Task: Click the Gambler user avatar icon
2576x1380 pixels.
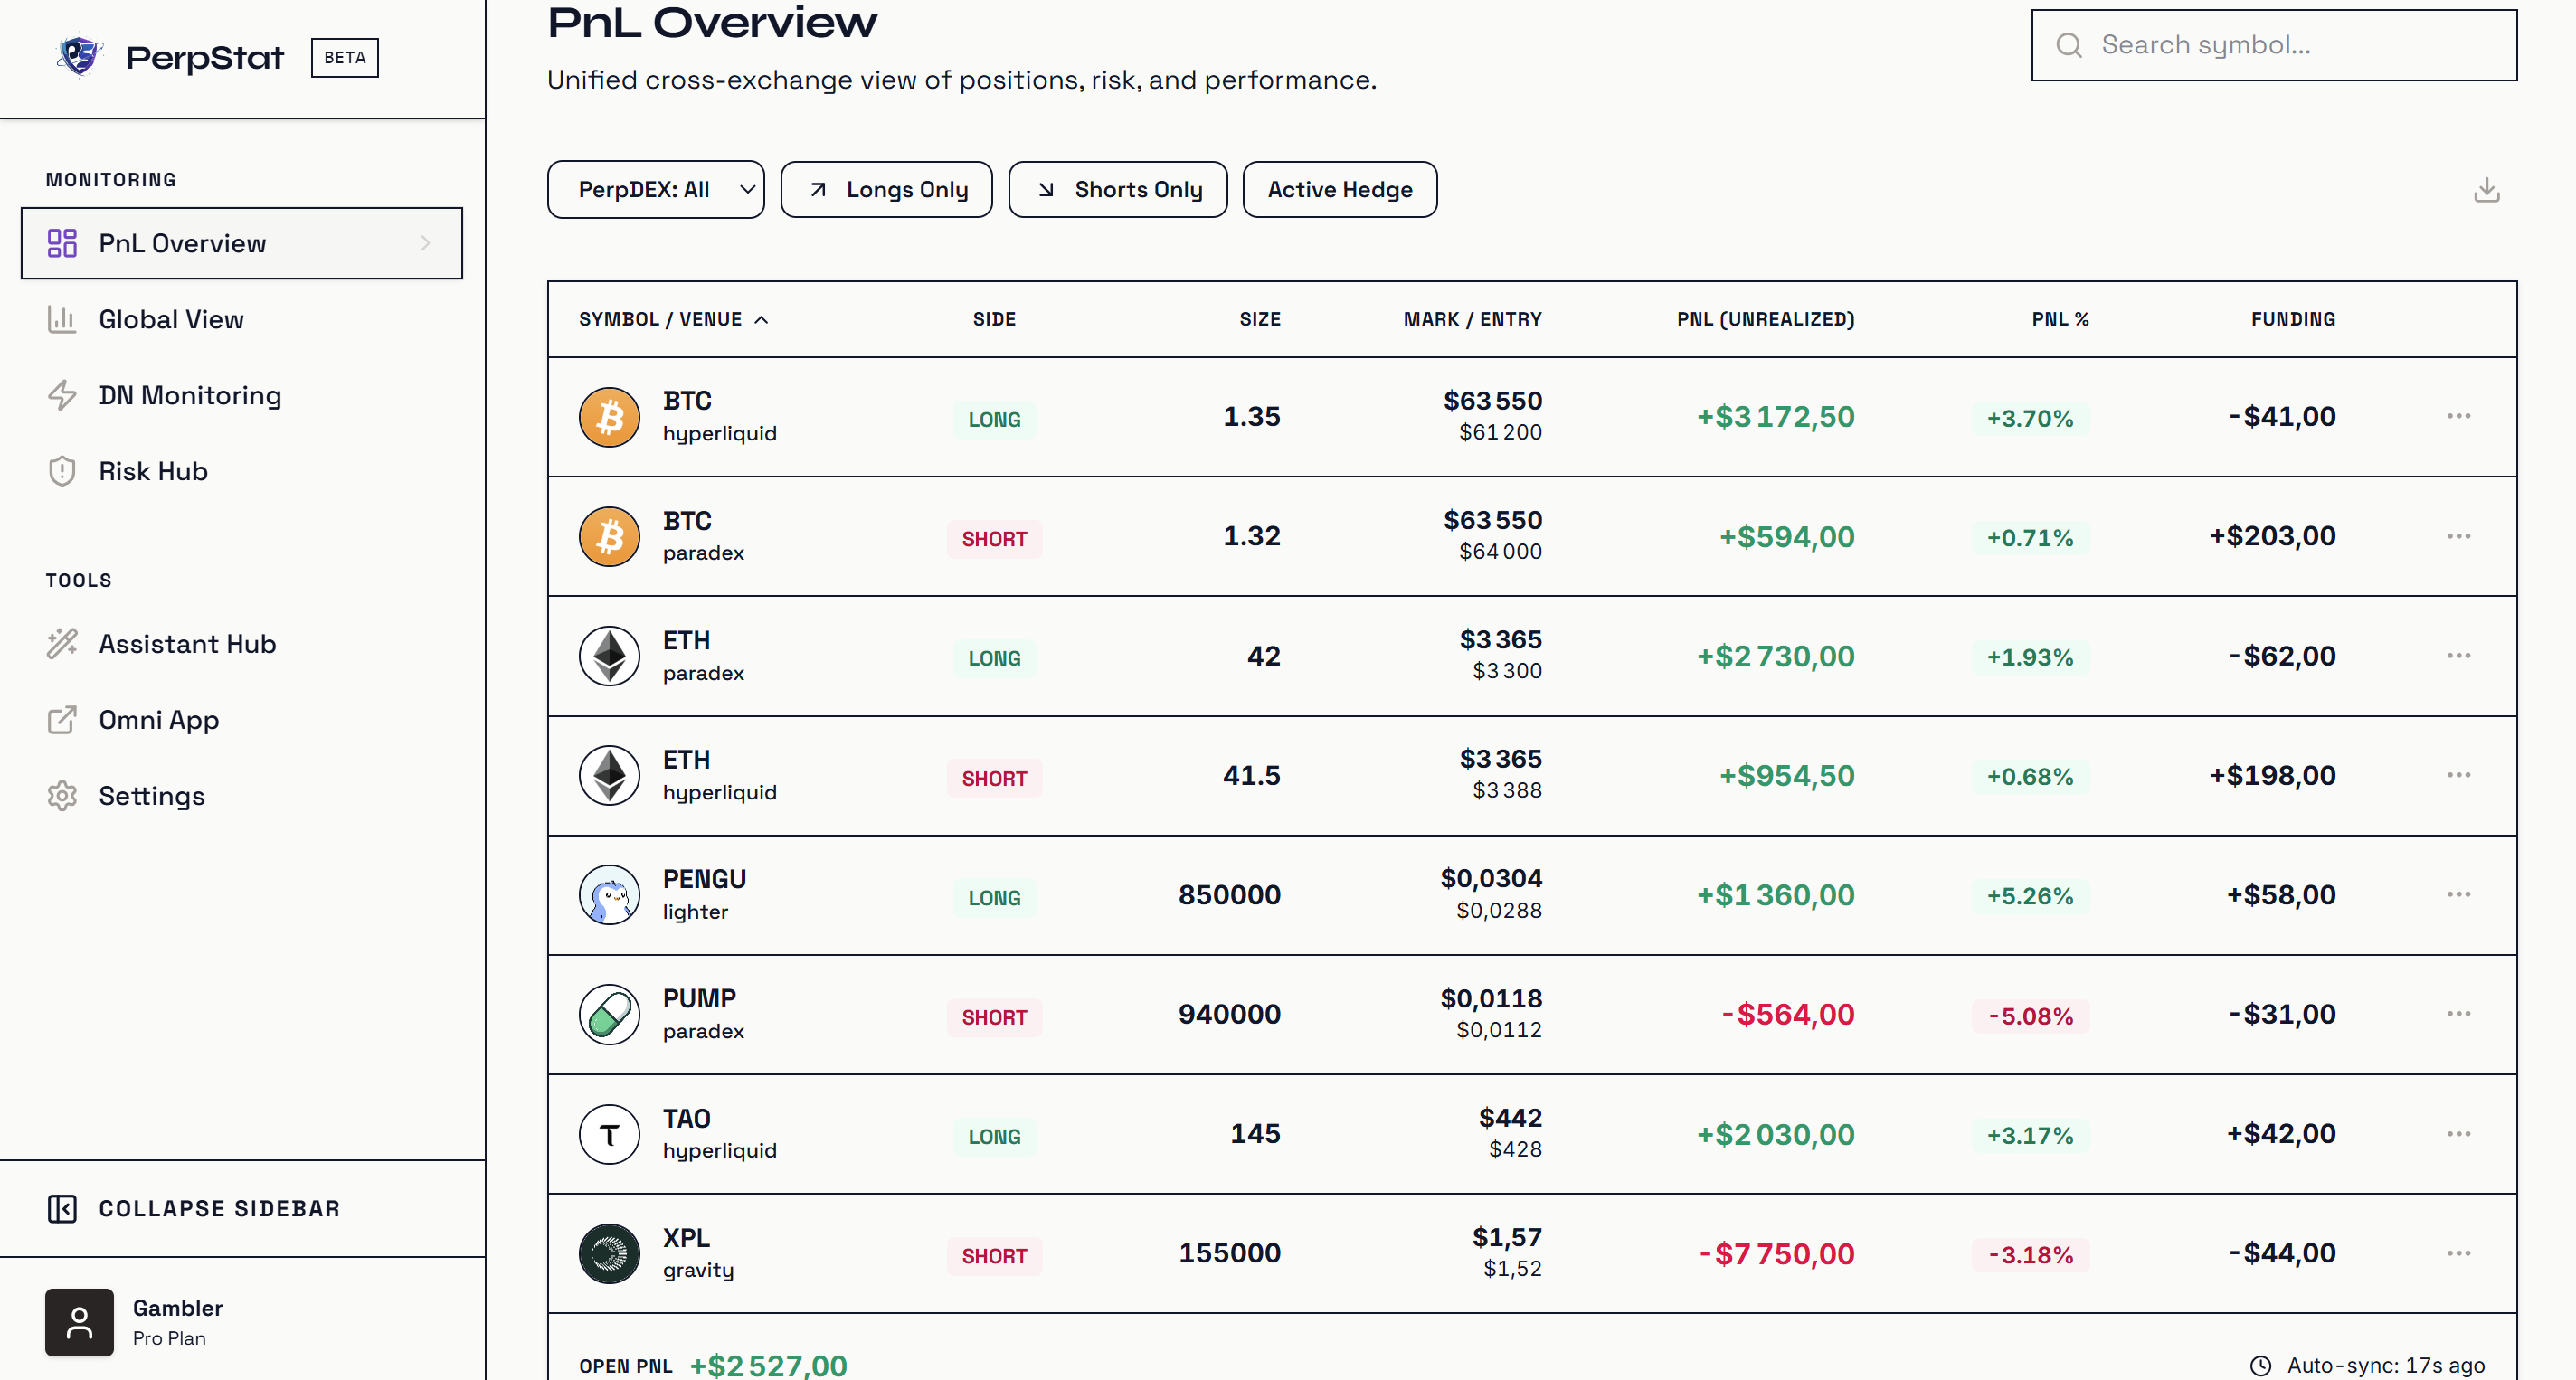Action: click(79, 1321)
